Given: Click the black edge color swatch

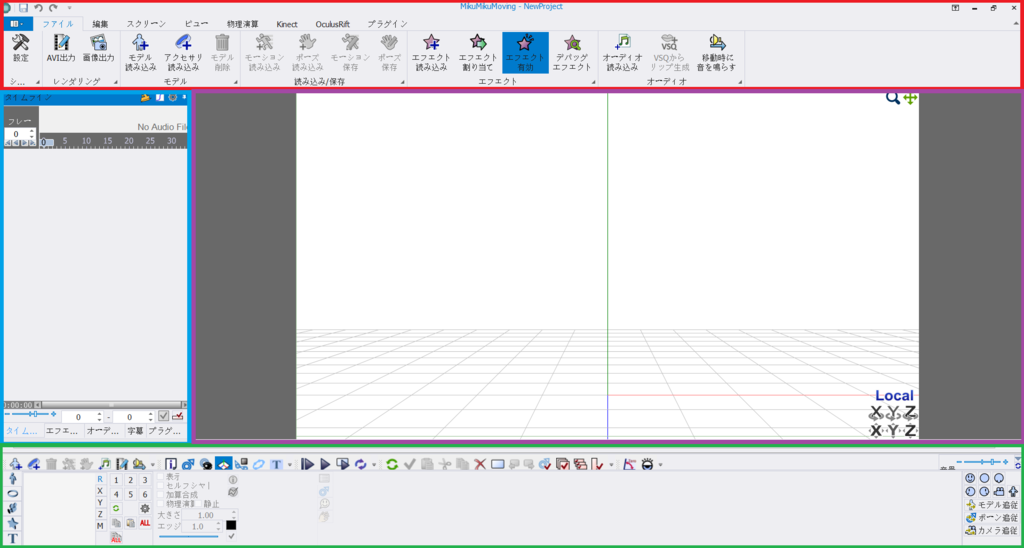Looking at the screenshot, I should pos(231,525).
